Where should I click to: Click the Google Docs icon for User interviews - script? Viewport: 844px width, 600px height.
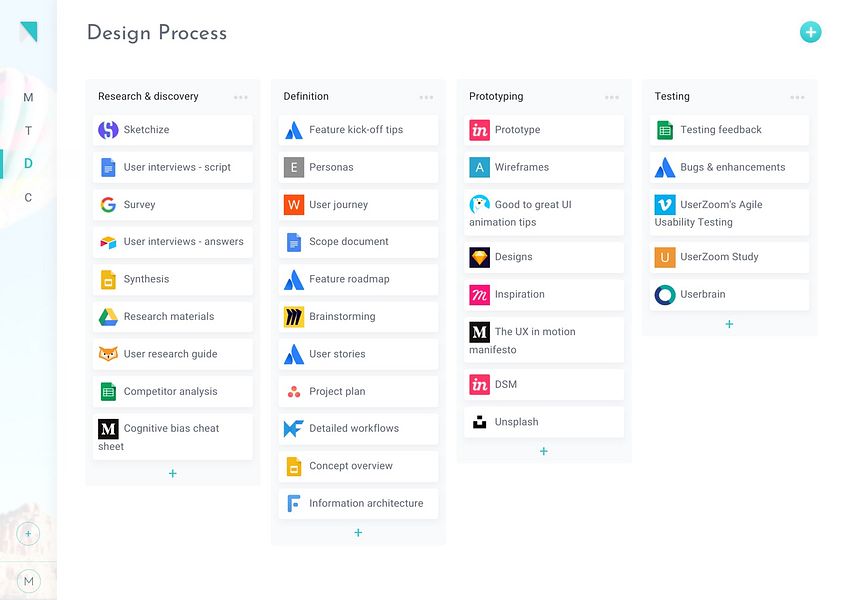108,167
